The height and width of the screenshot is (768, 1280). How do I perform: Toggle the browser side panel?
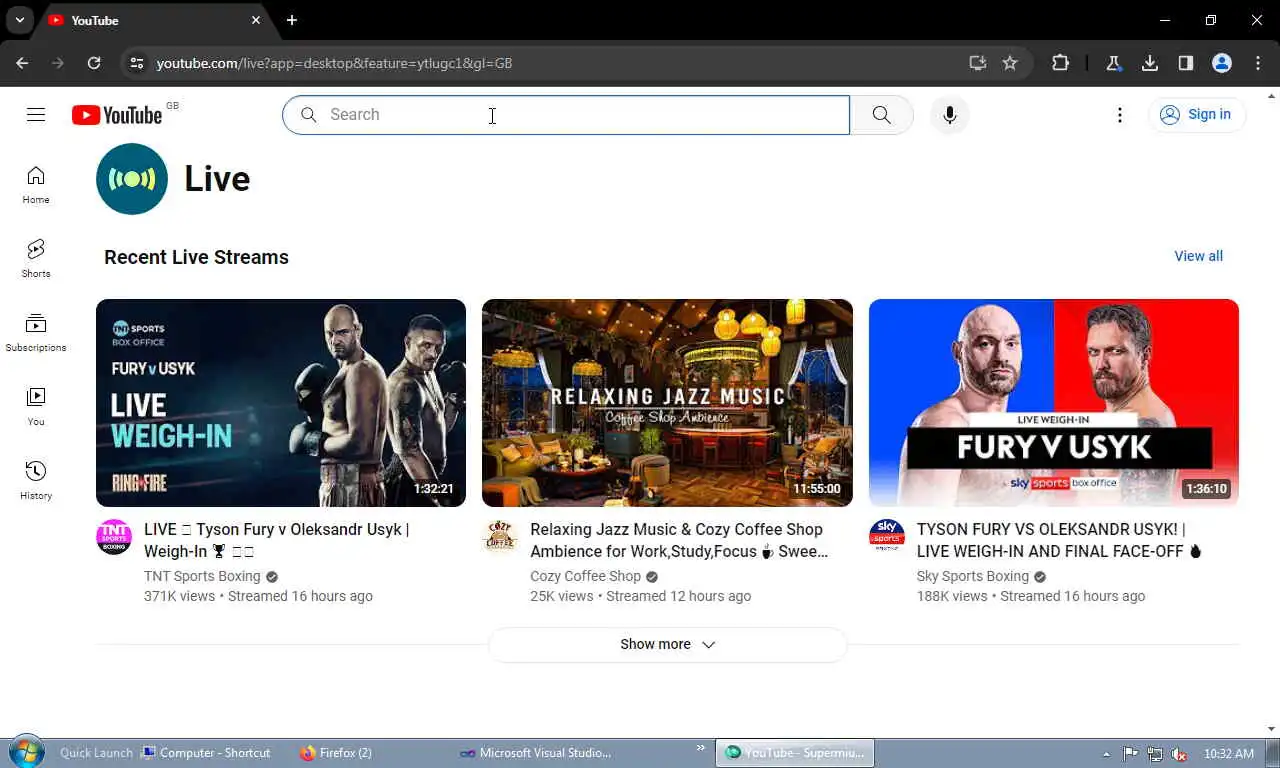[x=1186, y=63]
